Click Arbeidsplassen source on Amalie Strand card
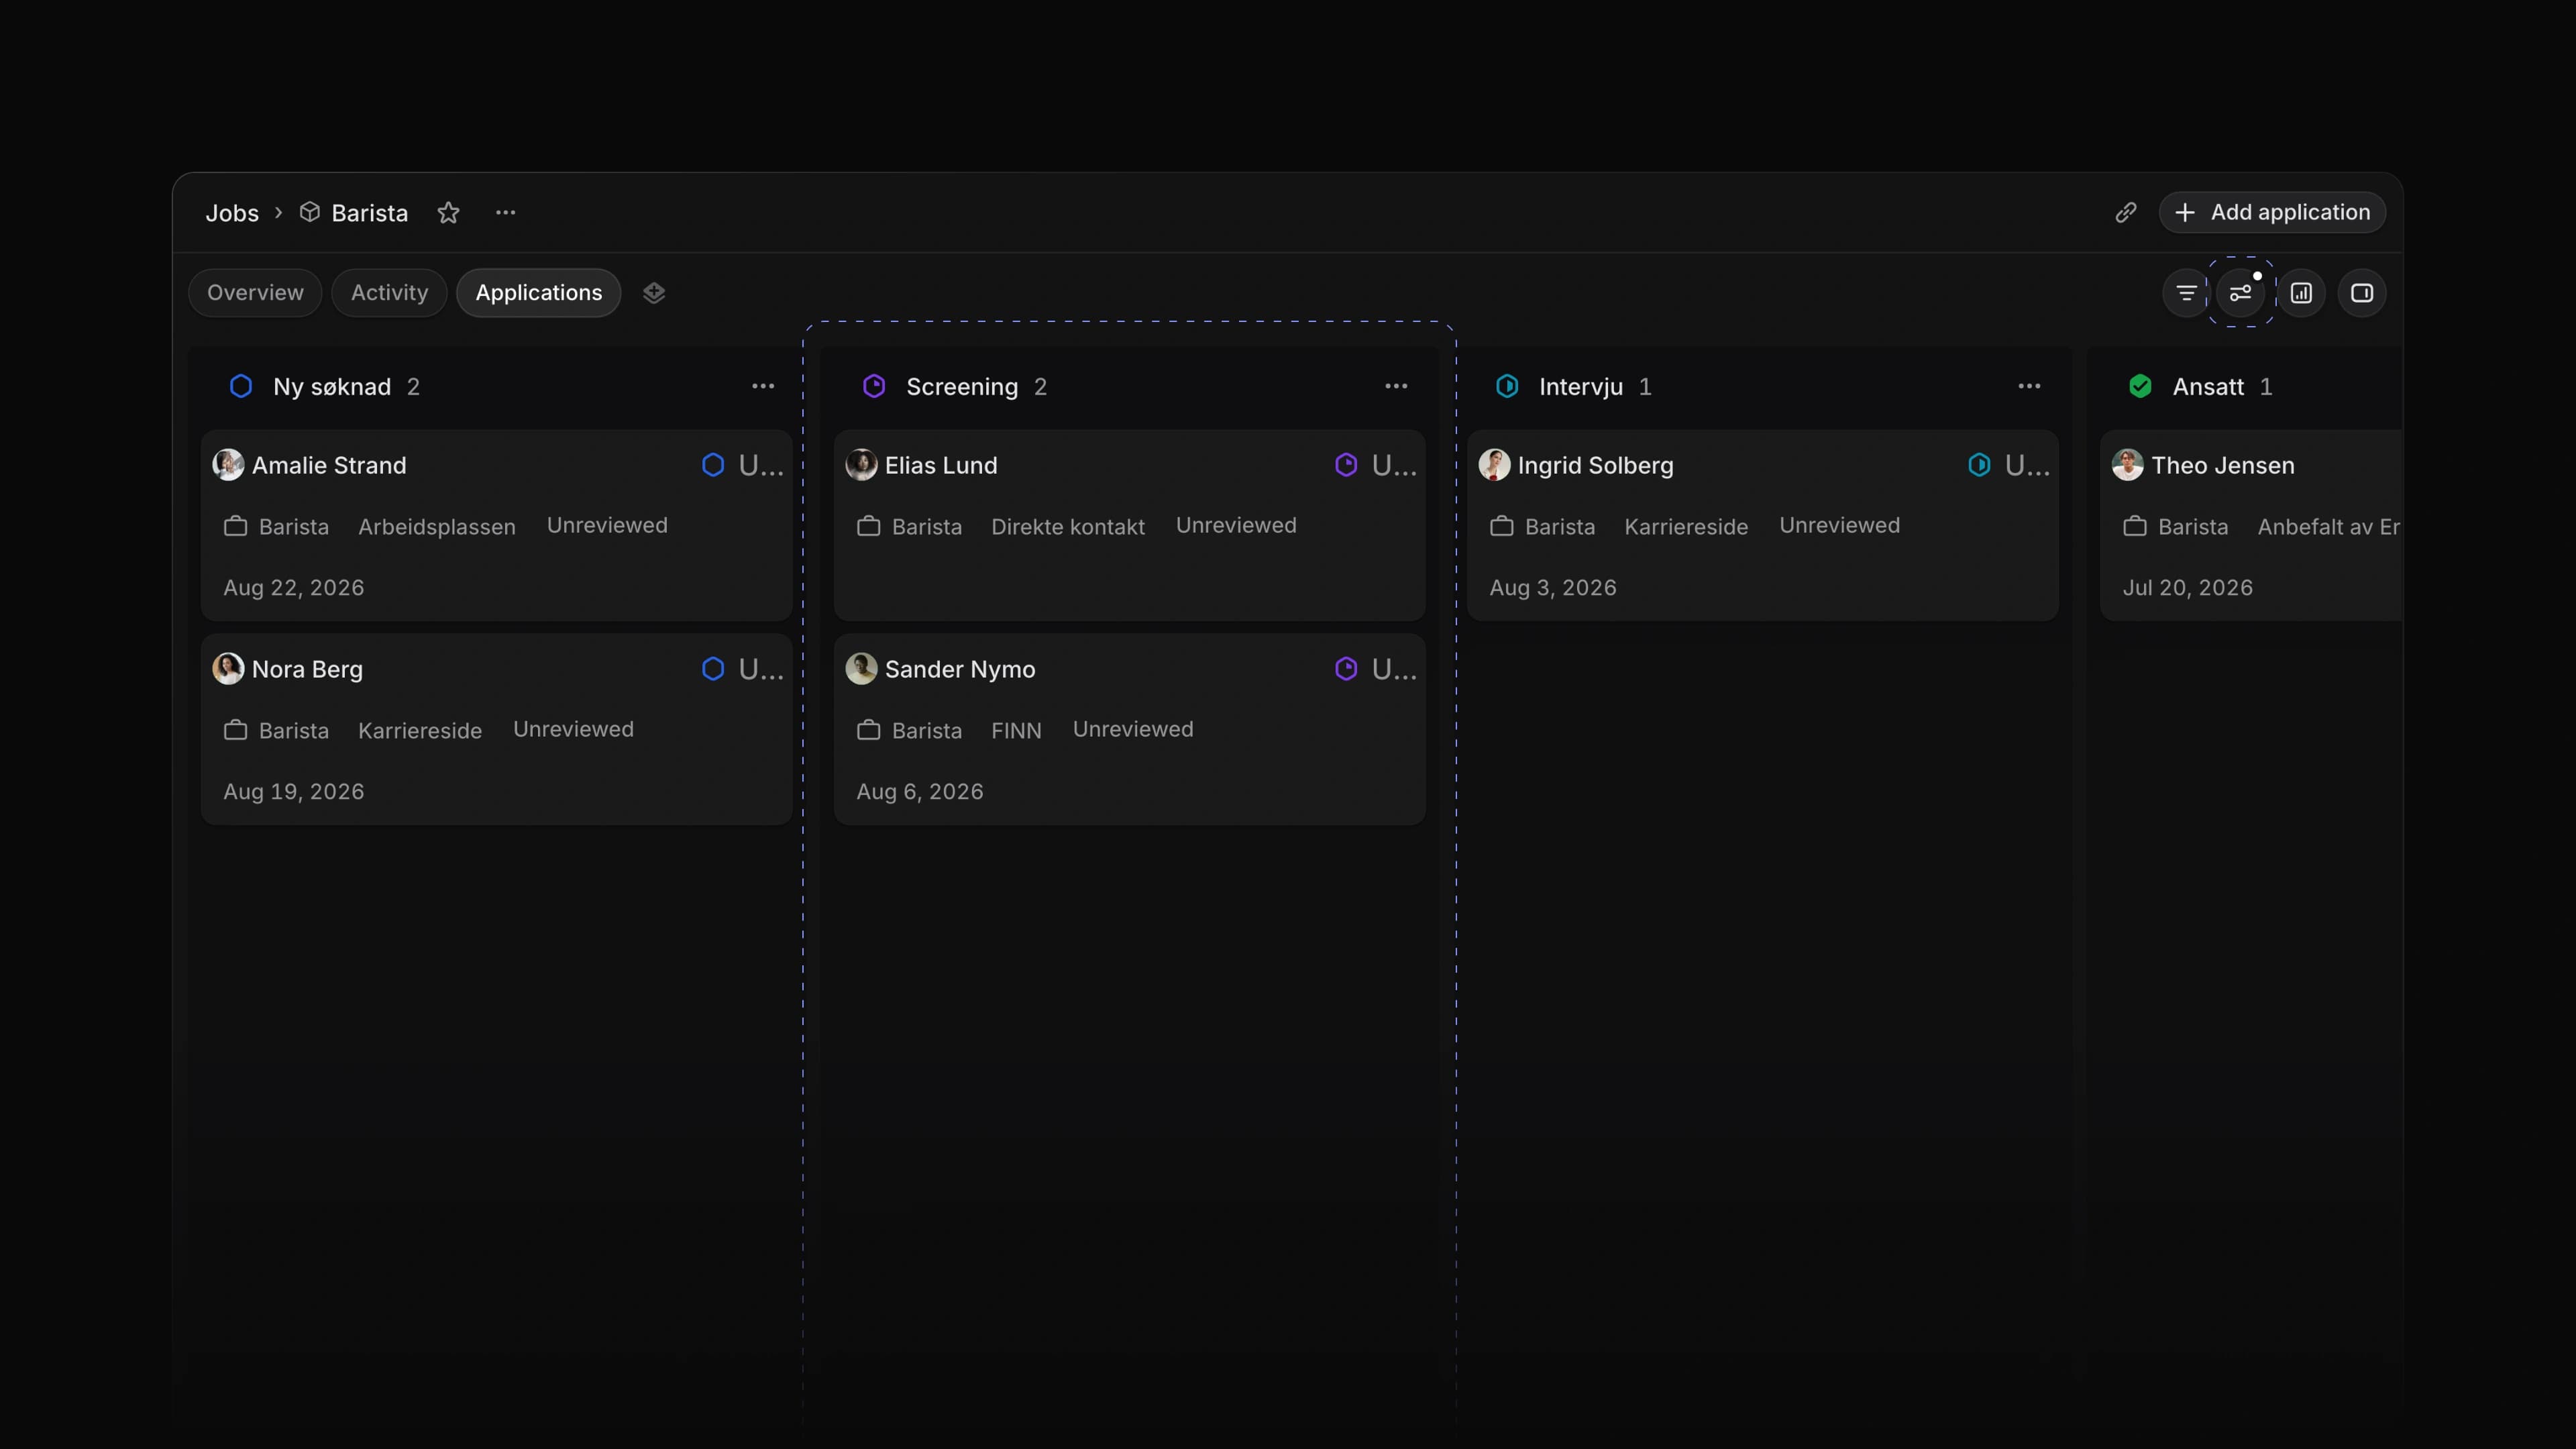The height and width of the screenshot is (1449, 2576). [437, 527]
